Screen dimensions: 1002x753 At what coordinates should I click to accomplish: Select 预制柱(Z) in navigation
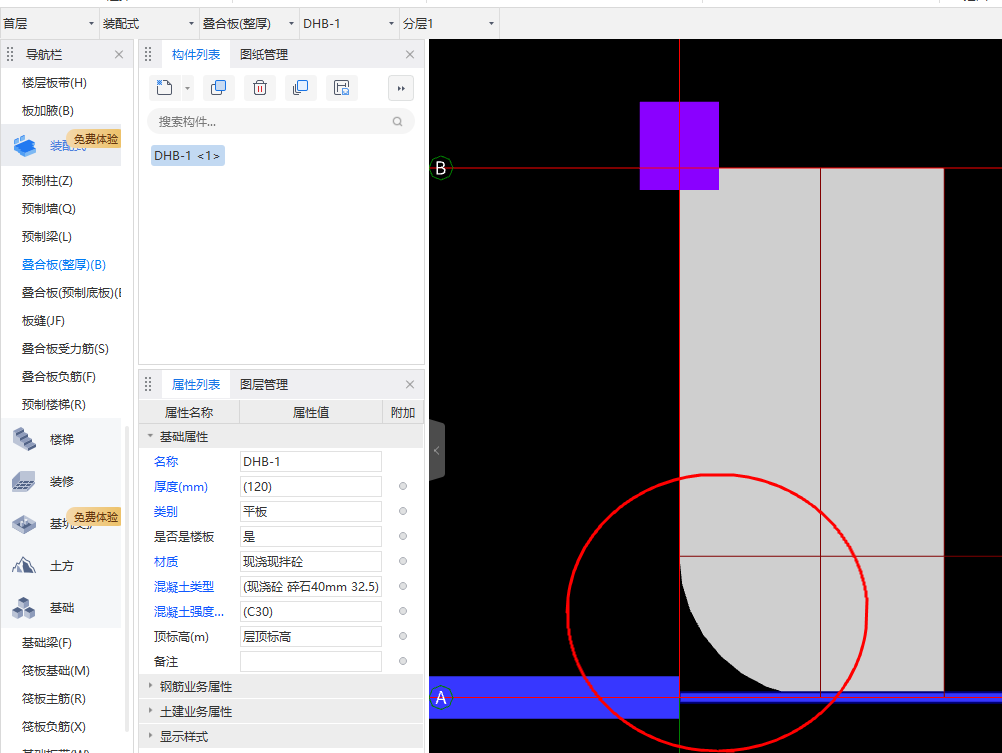pos(47,181)
